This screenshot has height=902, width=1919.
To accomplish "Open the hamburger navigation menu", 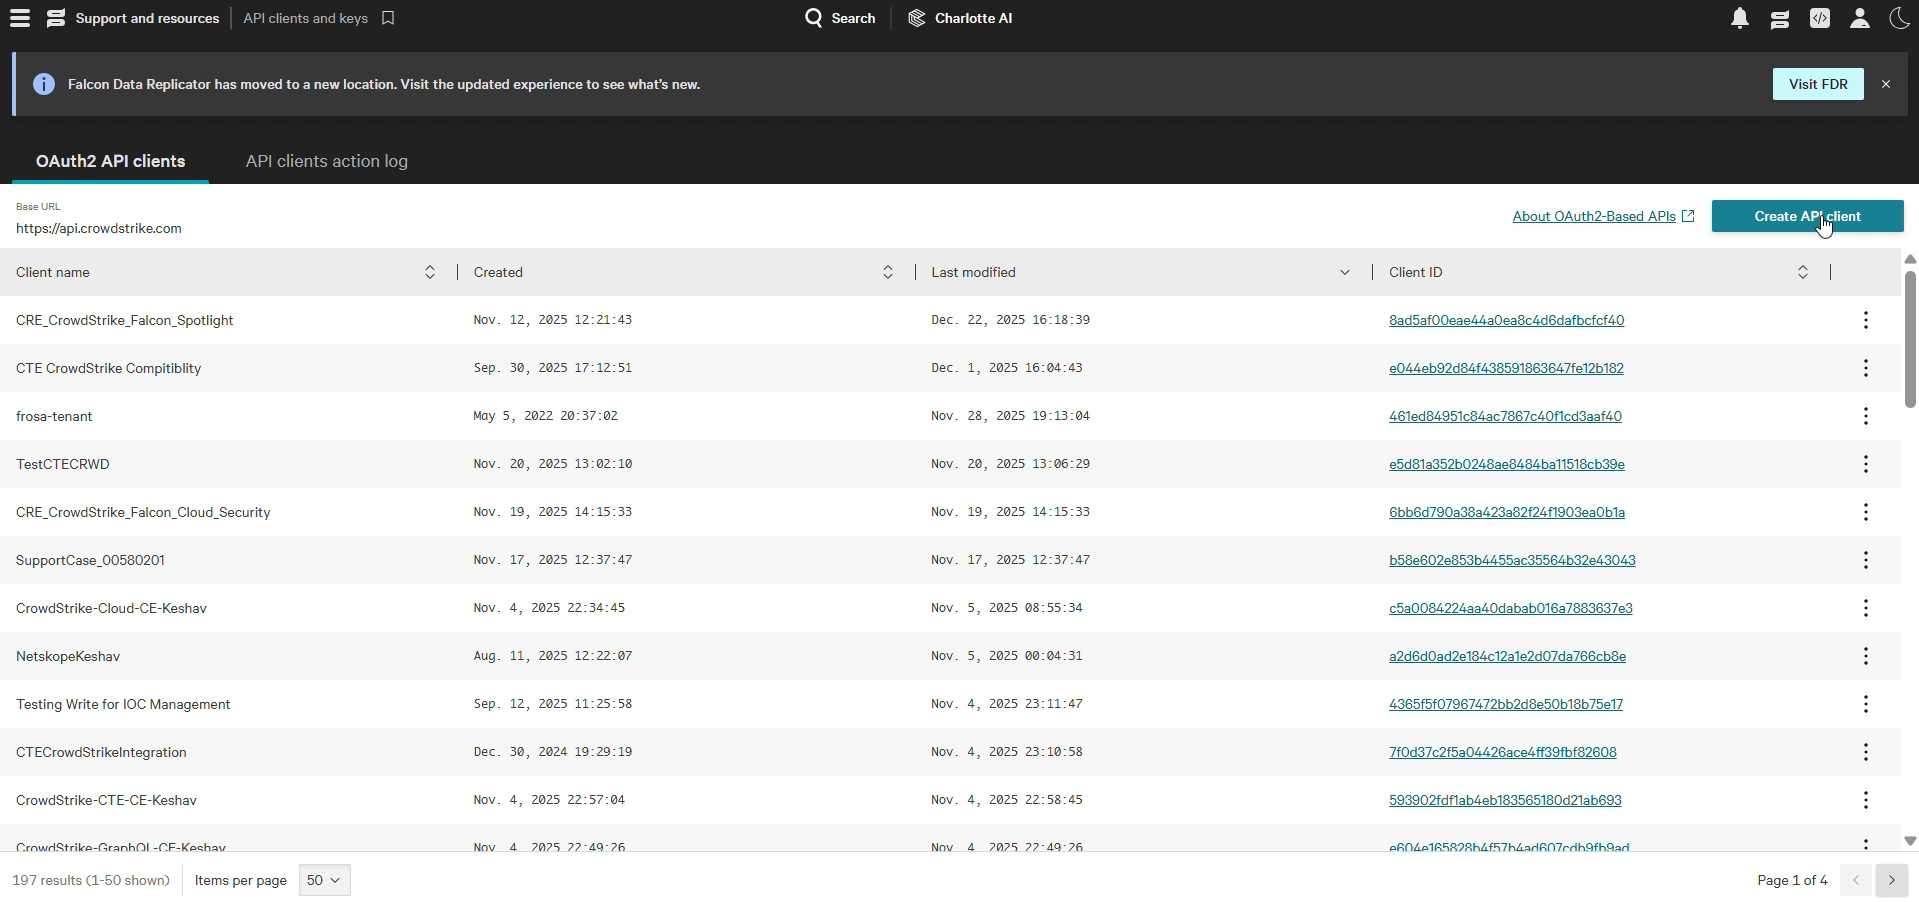I will coord(20,18).
